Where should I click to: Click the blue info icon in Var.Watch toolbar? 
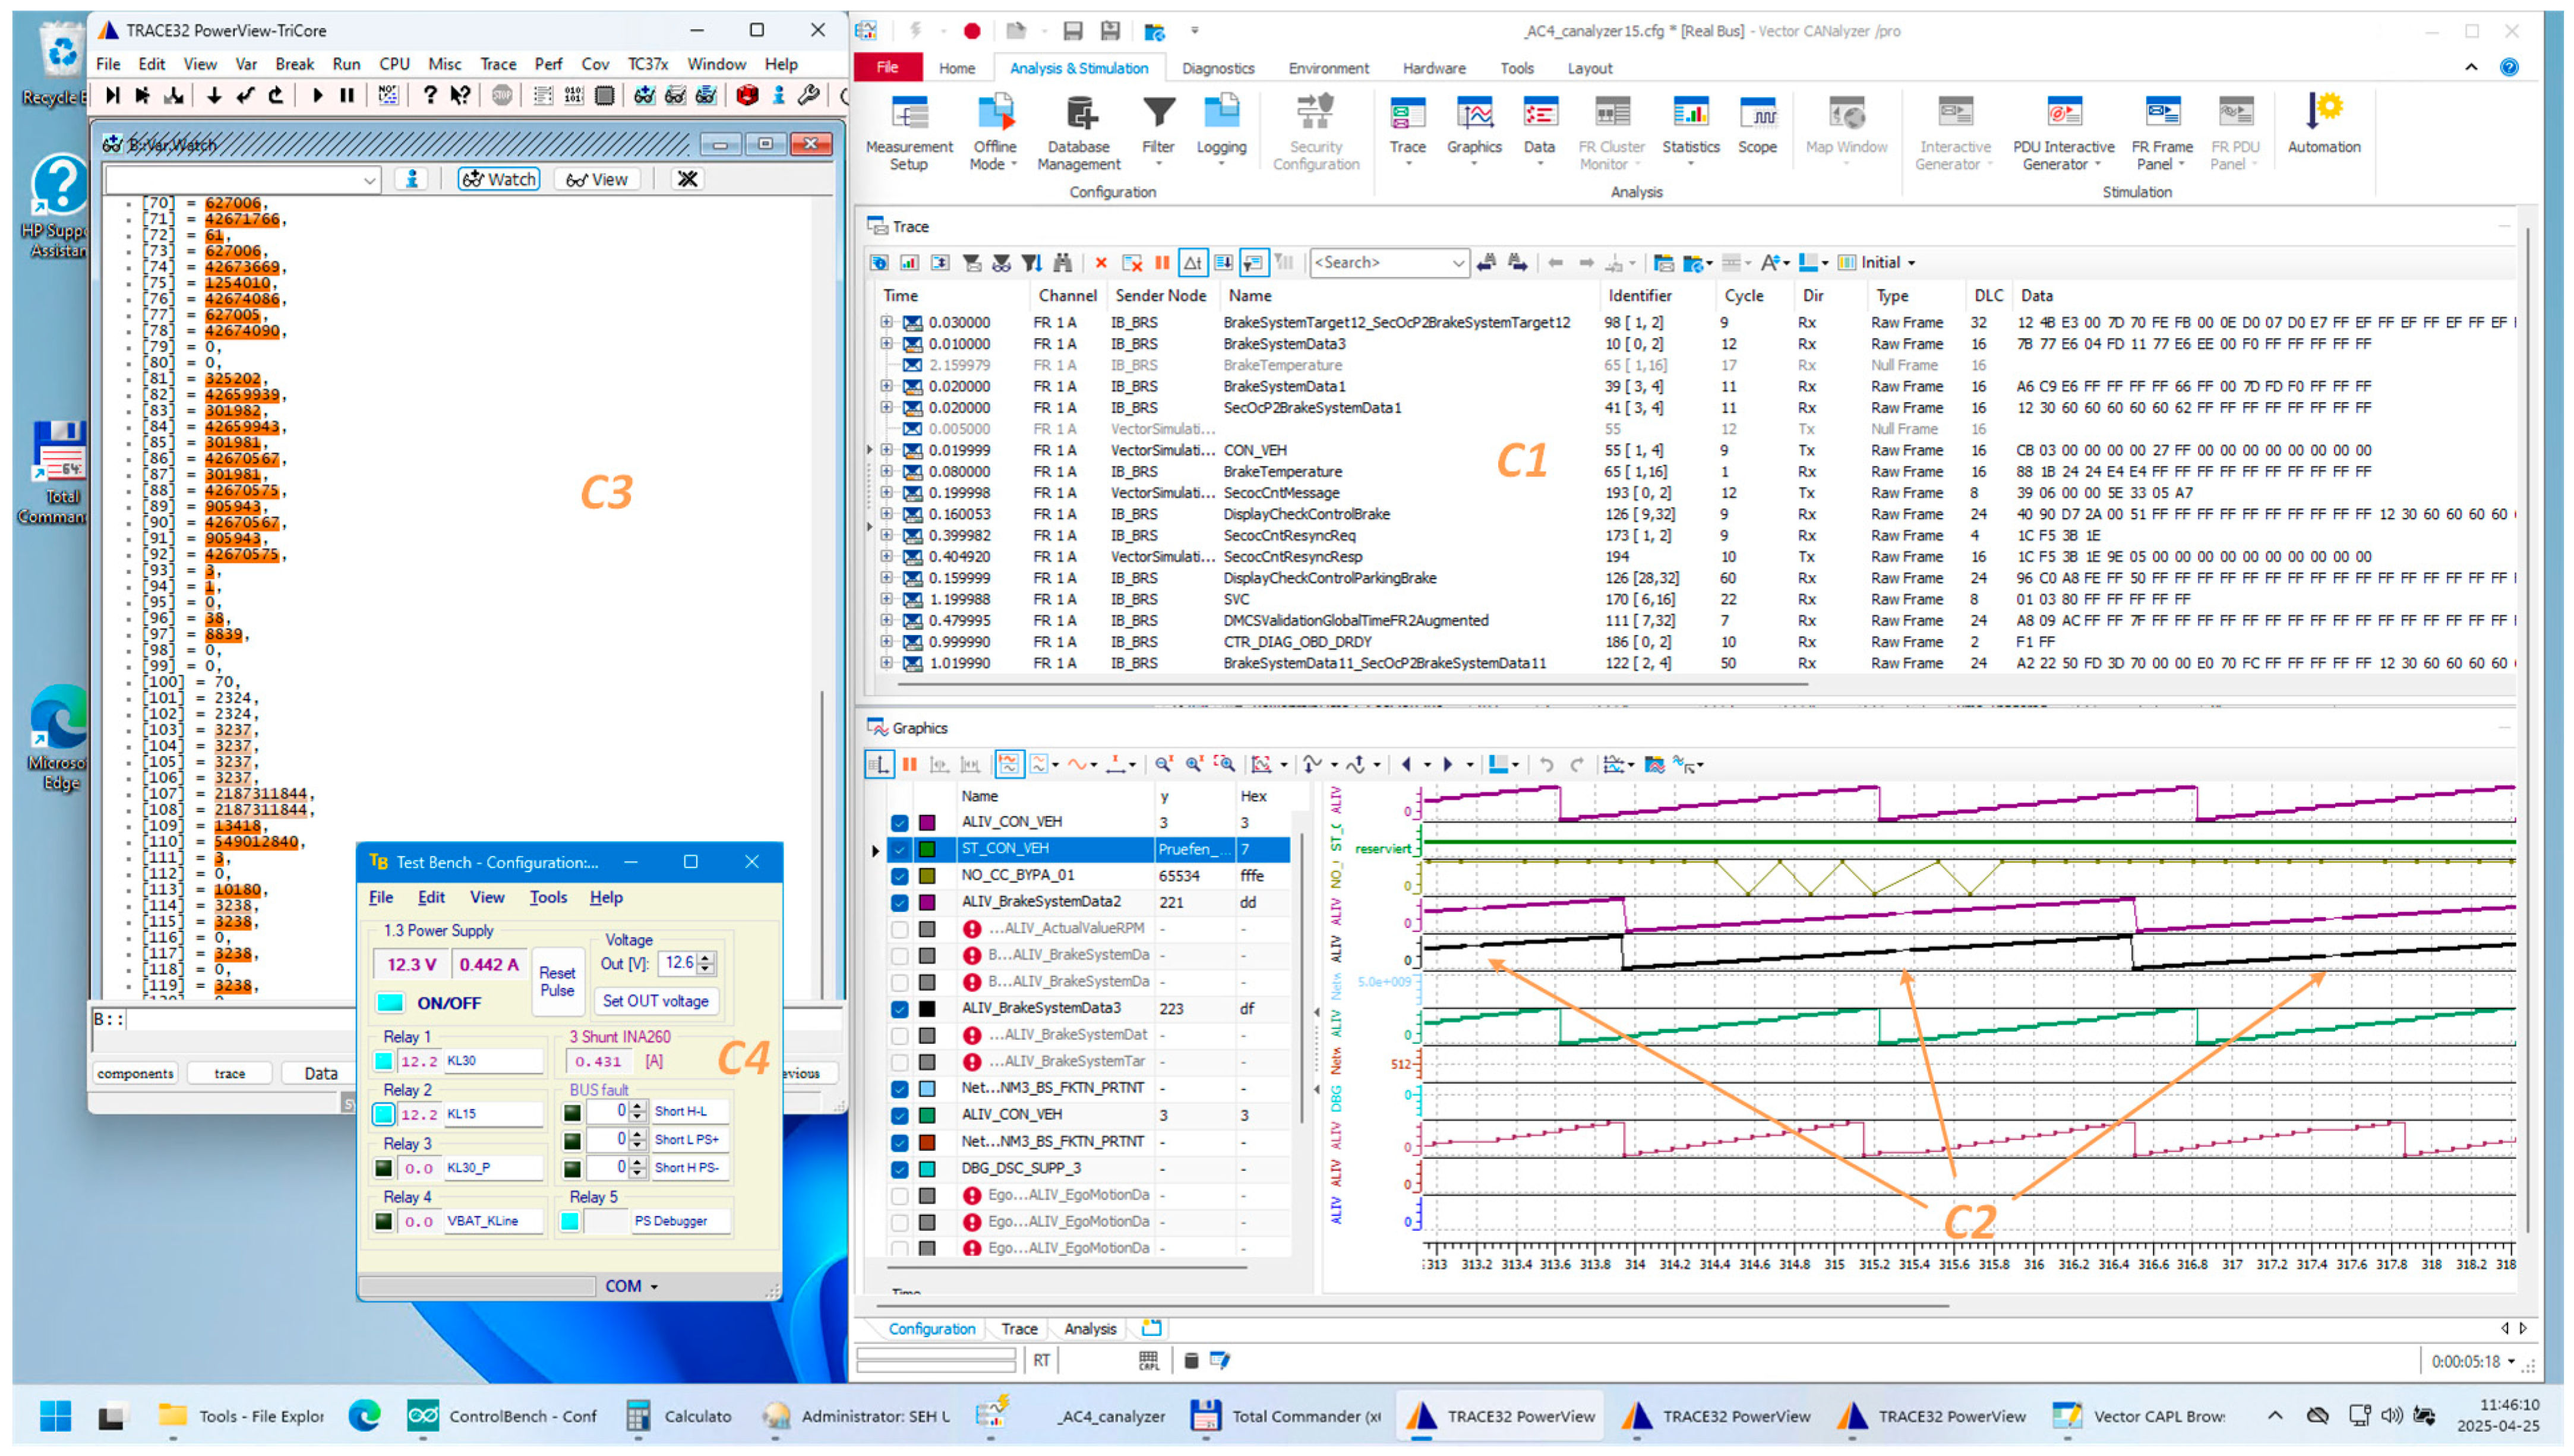coord(411,179)
